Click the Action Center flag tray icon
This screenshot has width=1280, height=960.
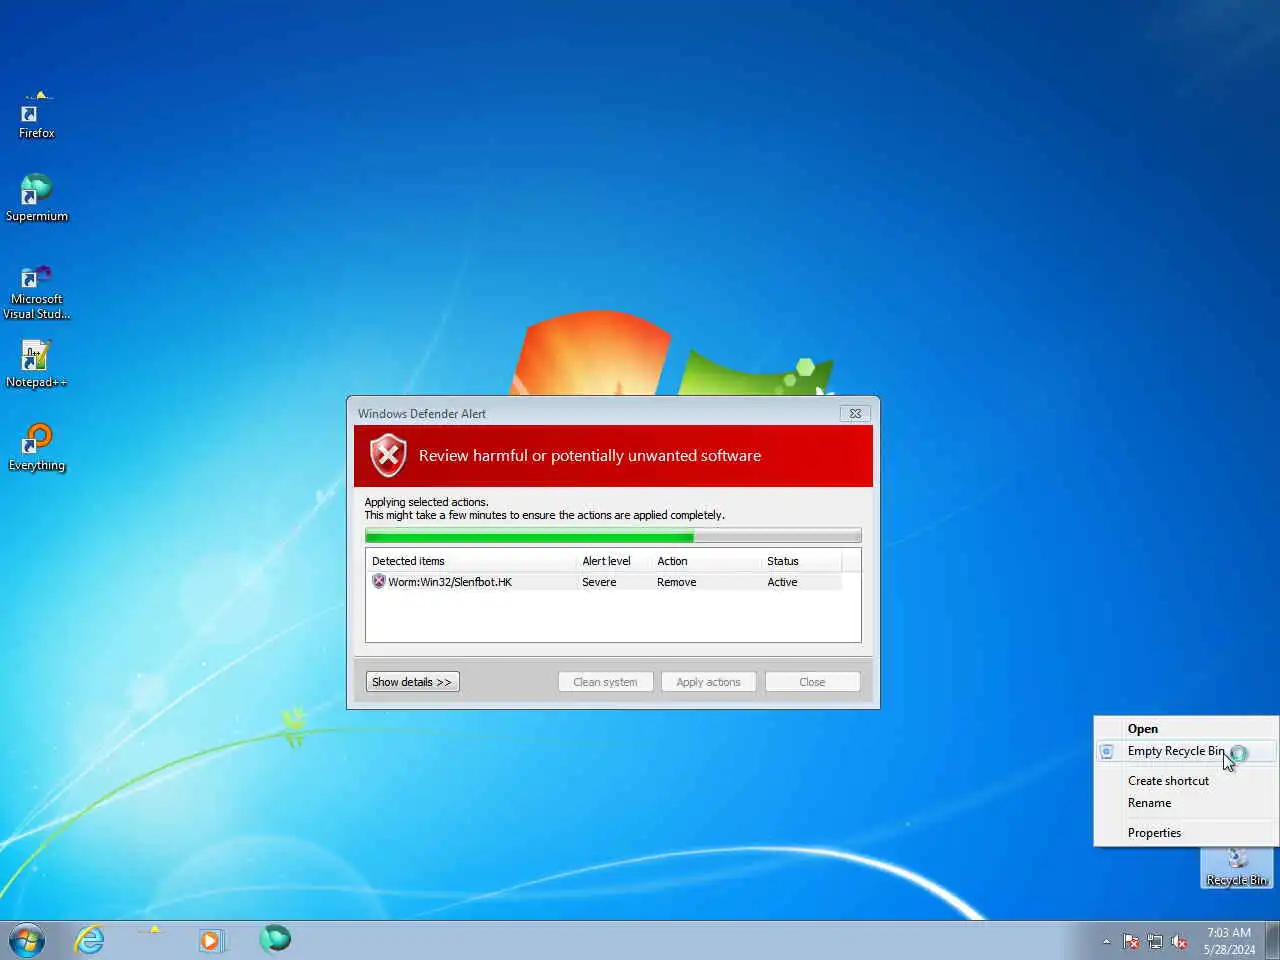pos(1131,941)
